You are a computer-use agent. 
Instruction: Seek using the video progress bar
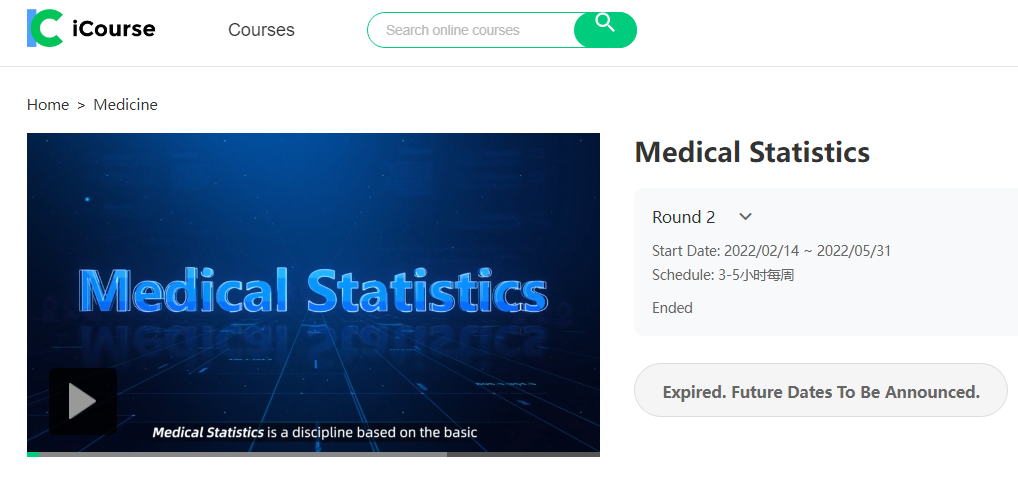click(x=300, y=454)
